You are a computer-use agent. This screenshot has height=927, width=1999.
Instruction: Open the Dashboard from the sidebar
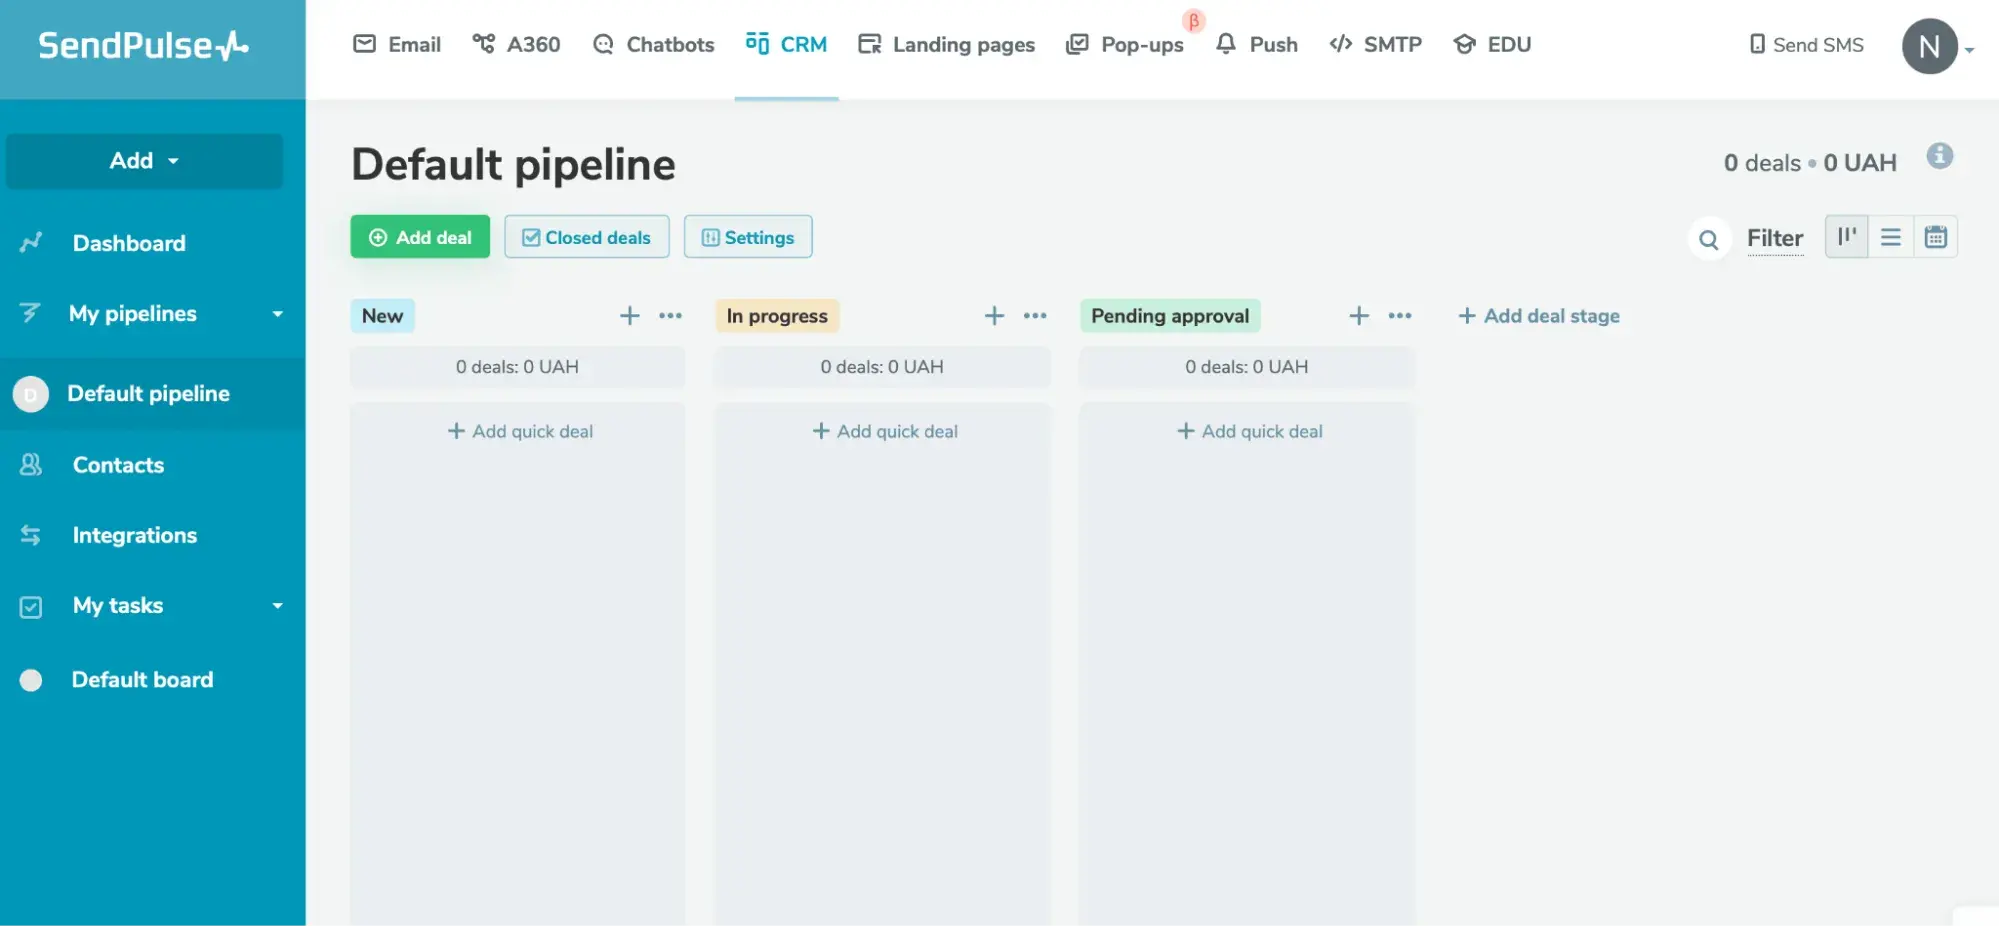coord(128,243)
